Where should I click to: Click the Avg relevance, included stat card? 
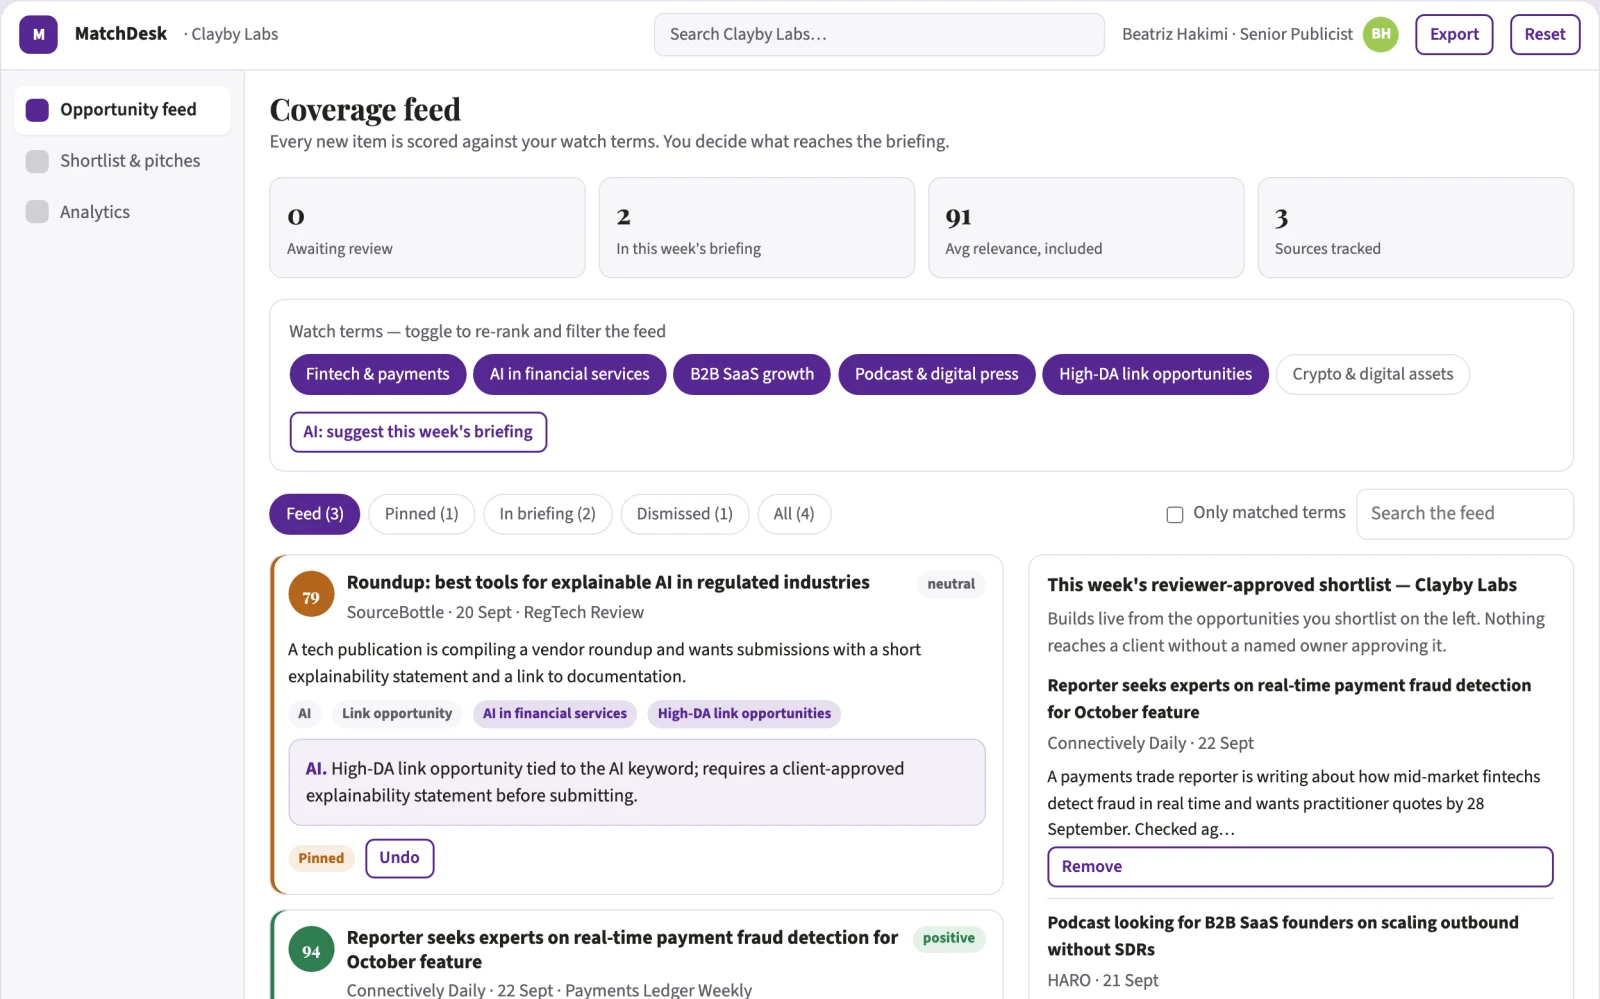point(1086,228)
